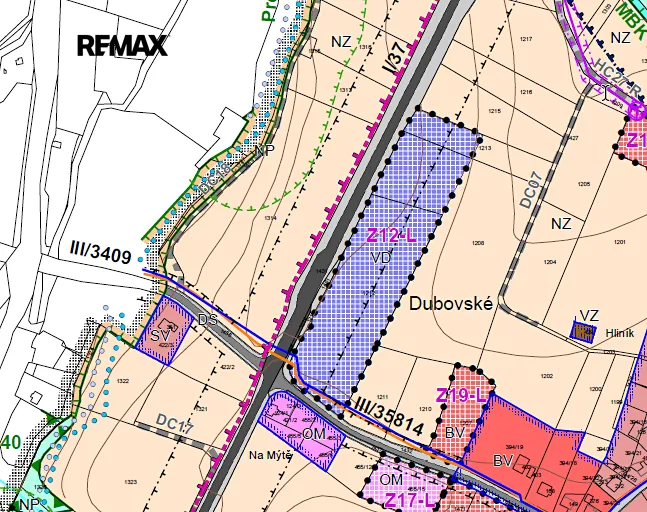
Task: Click parcel number 1210
Action: click(425, 409)
